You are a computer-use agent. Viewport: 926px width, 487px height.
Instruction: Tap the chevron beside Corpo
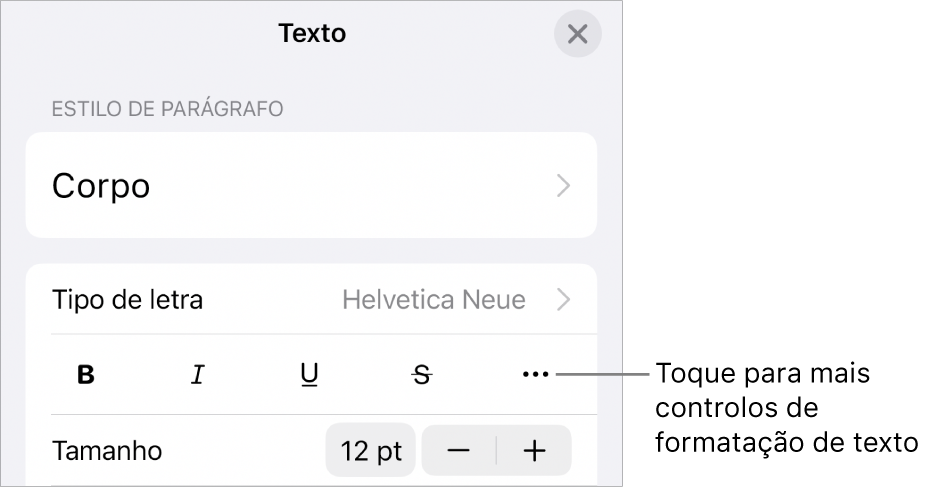564,186
